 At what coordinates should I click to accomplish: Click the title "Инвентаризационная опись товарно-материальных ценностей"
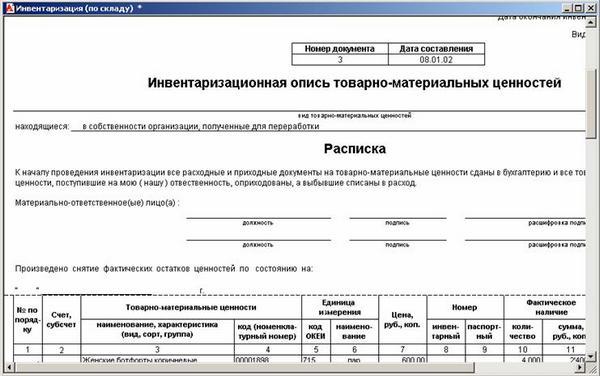[354, 83]
